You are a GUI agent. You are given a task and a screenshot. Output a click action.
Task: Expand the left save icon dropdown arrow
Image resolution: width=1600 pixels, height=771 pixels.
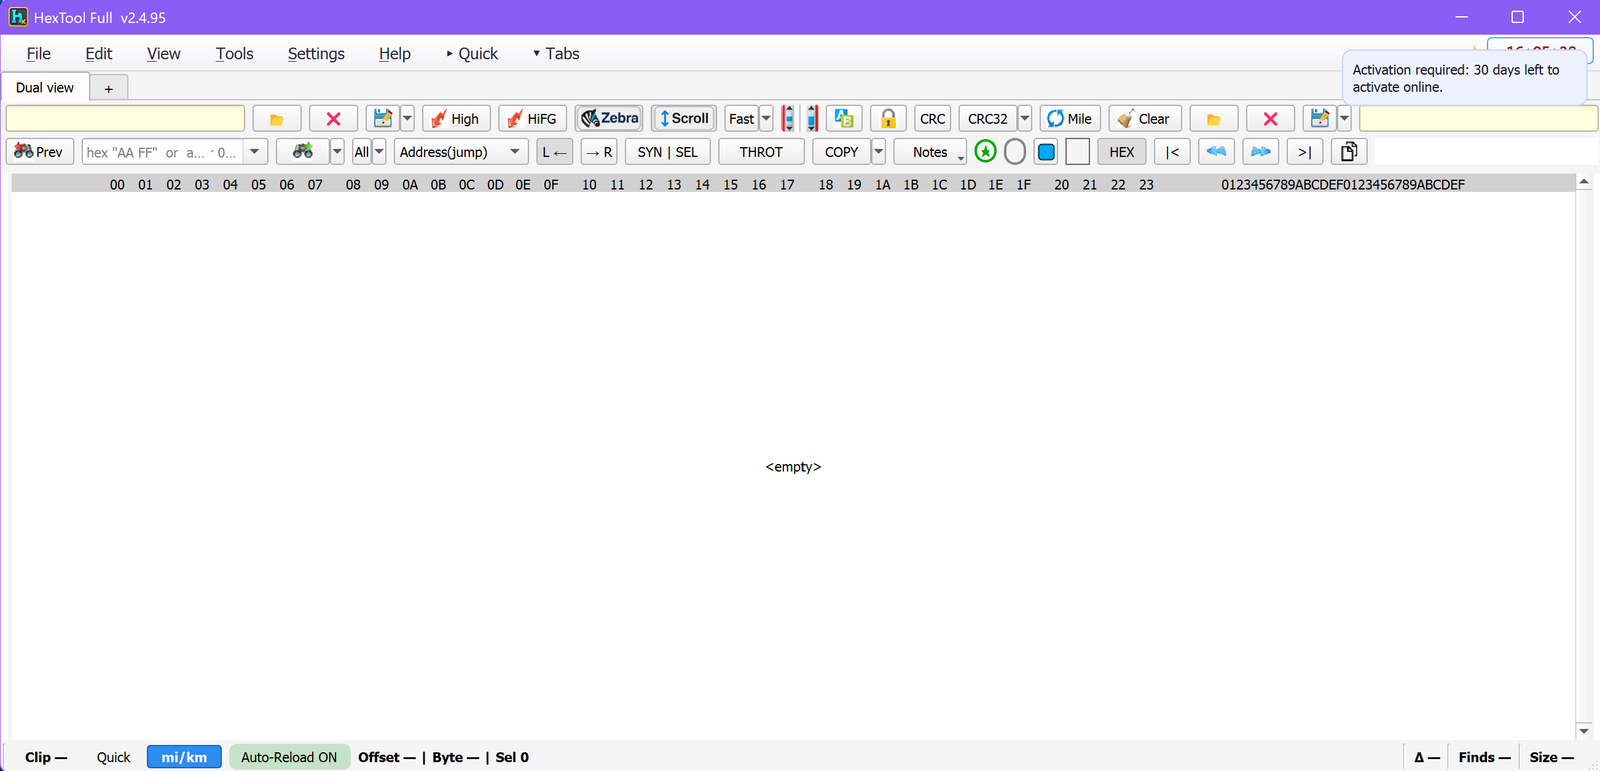[x=407, y=119]
